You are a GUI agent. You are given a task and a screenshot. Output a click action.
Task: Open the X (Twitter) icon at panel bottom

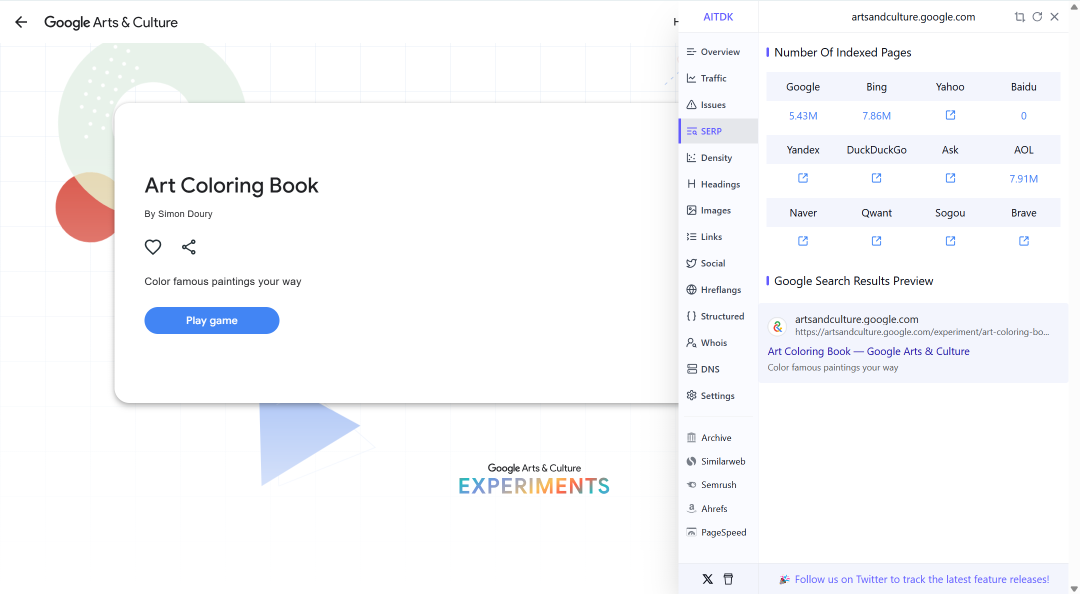pos(707,580)
